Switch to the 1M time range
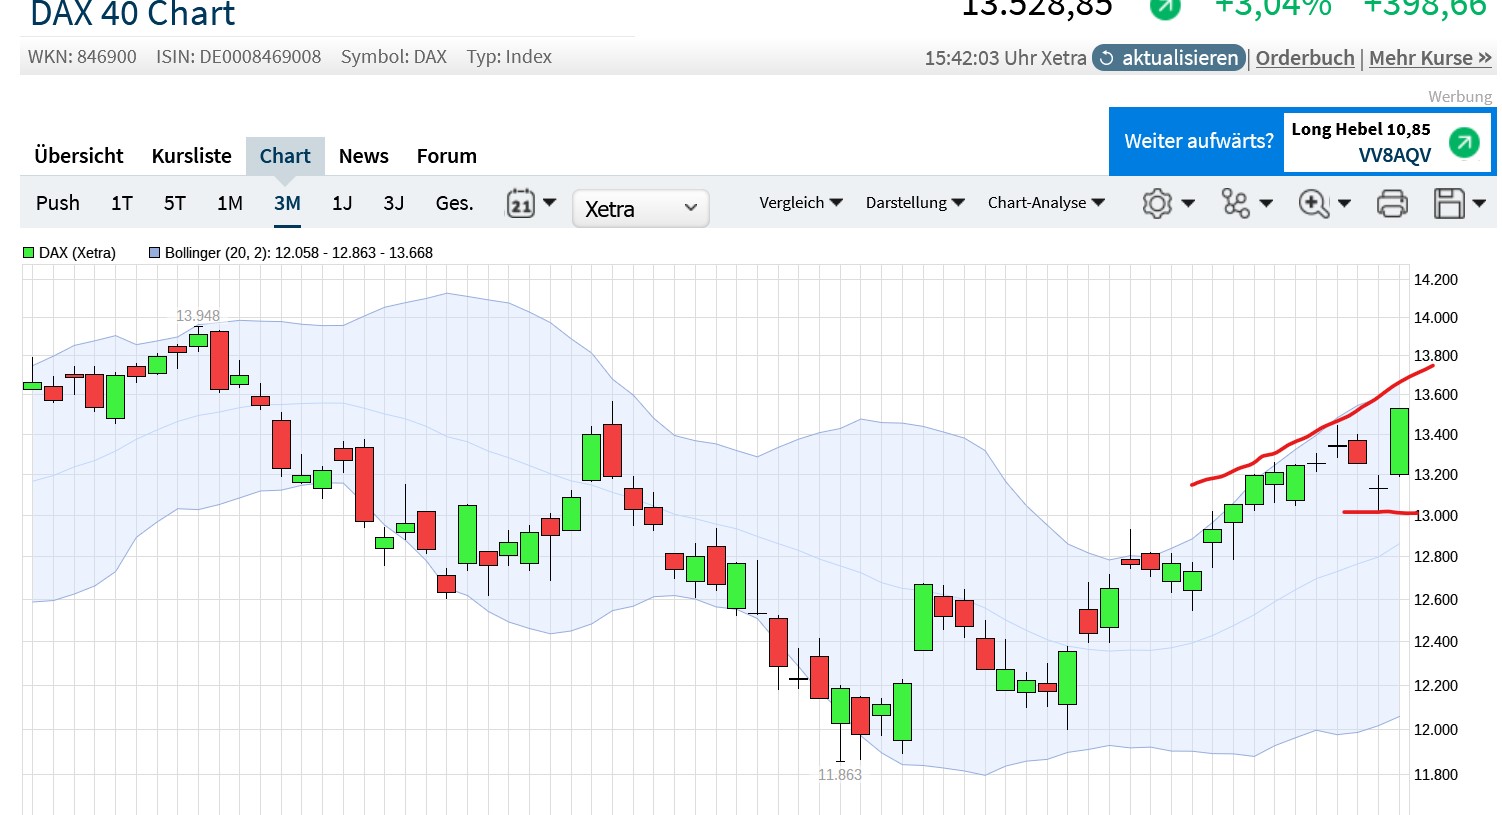 tap(230, 203)
